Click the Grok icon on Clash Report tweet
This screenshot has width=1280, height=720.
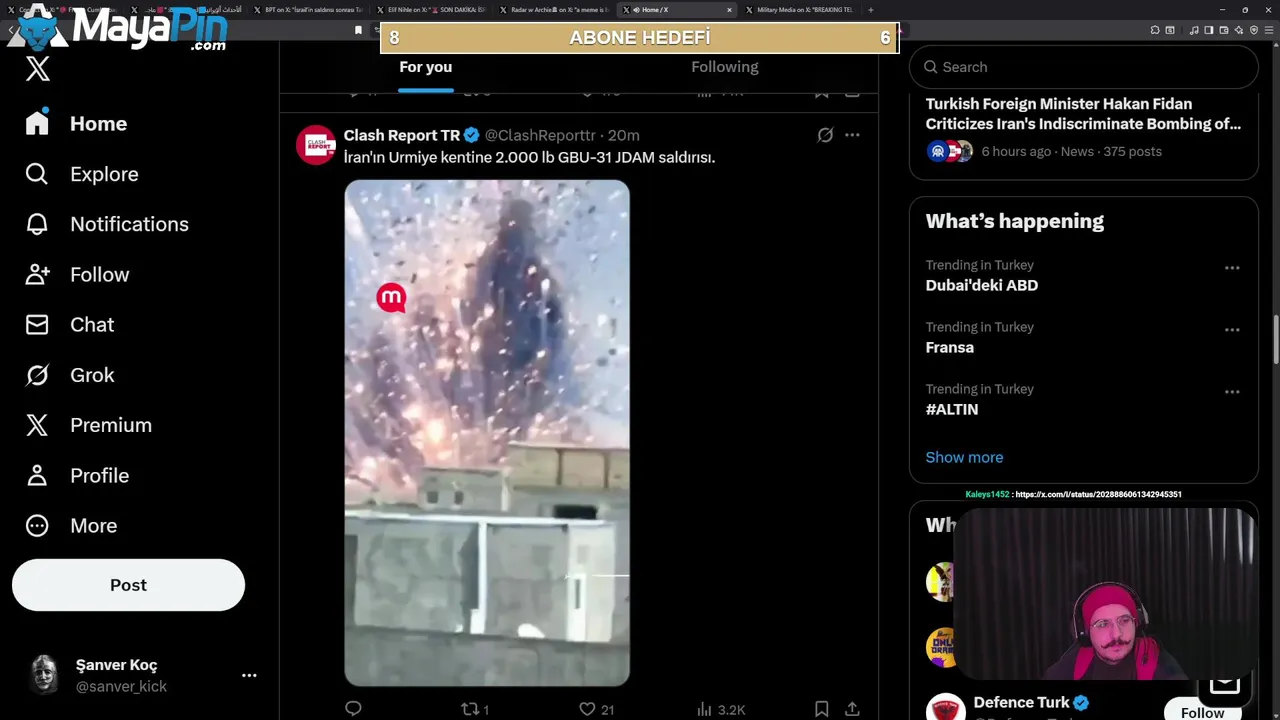click(x=825, y=135)
